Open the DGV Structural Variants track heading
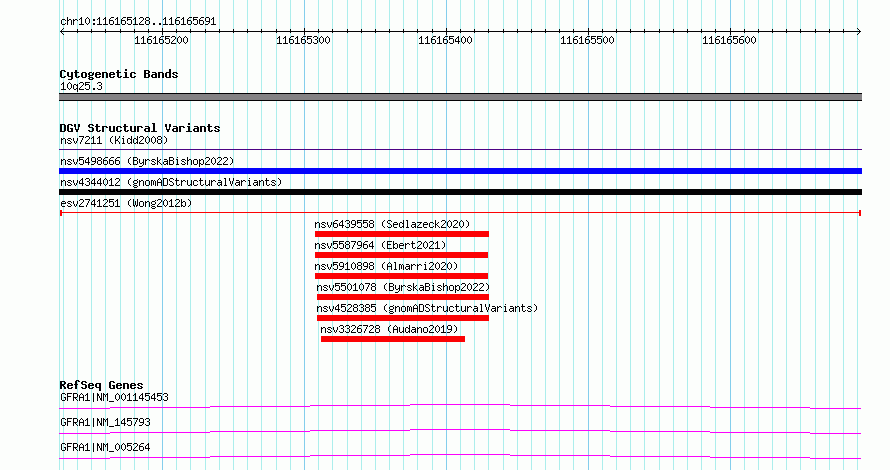 coord(140,128)
